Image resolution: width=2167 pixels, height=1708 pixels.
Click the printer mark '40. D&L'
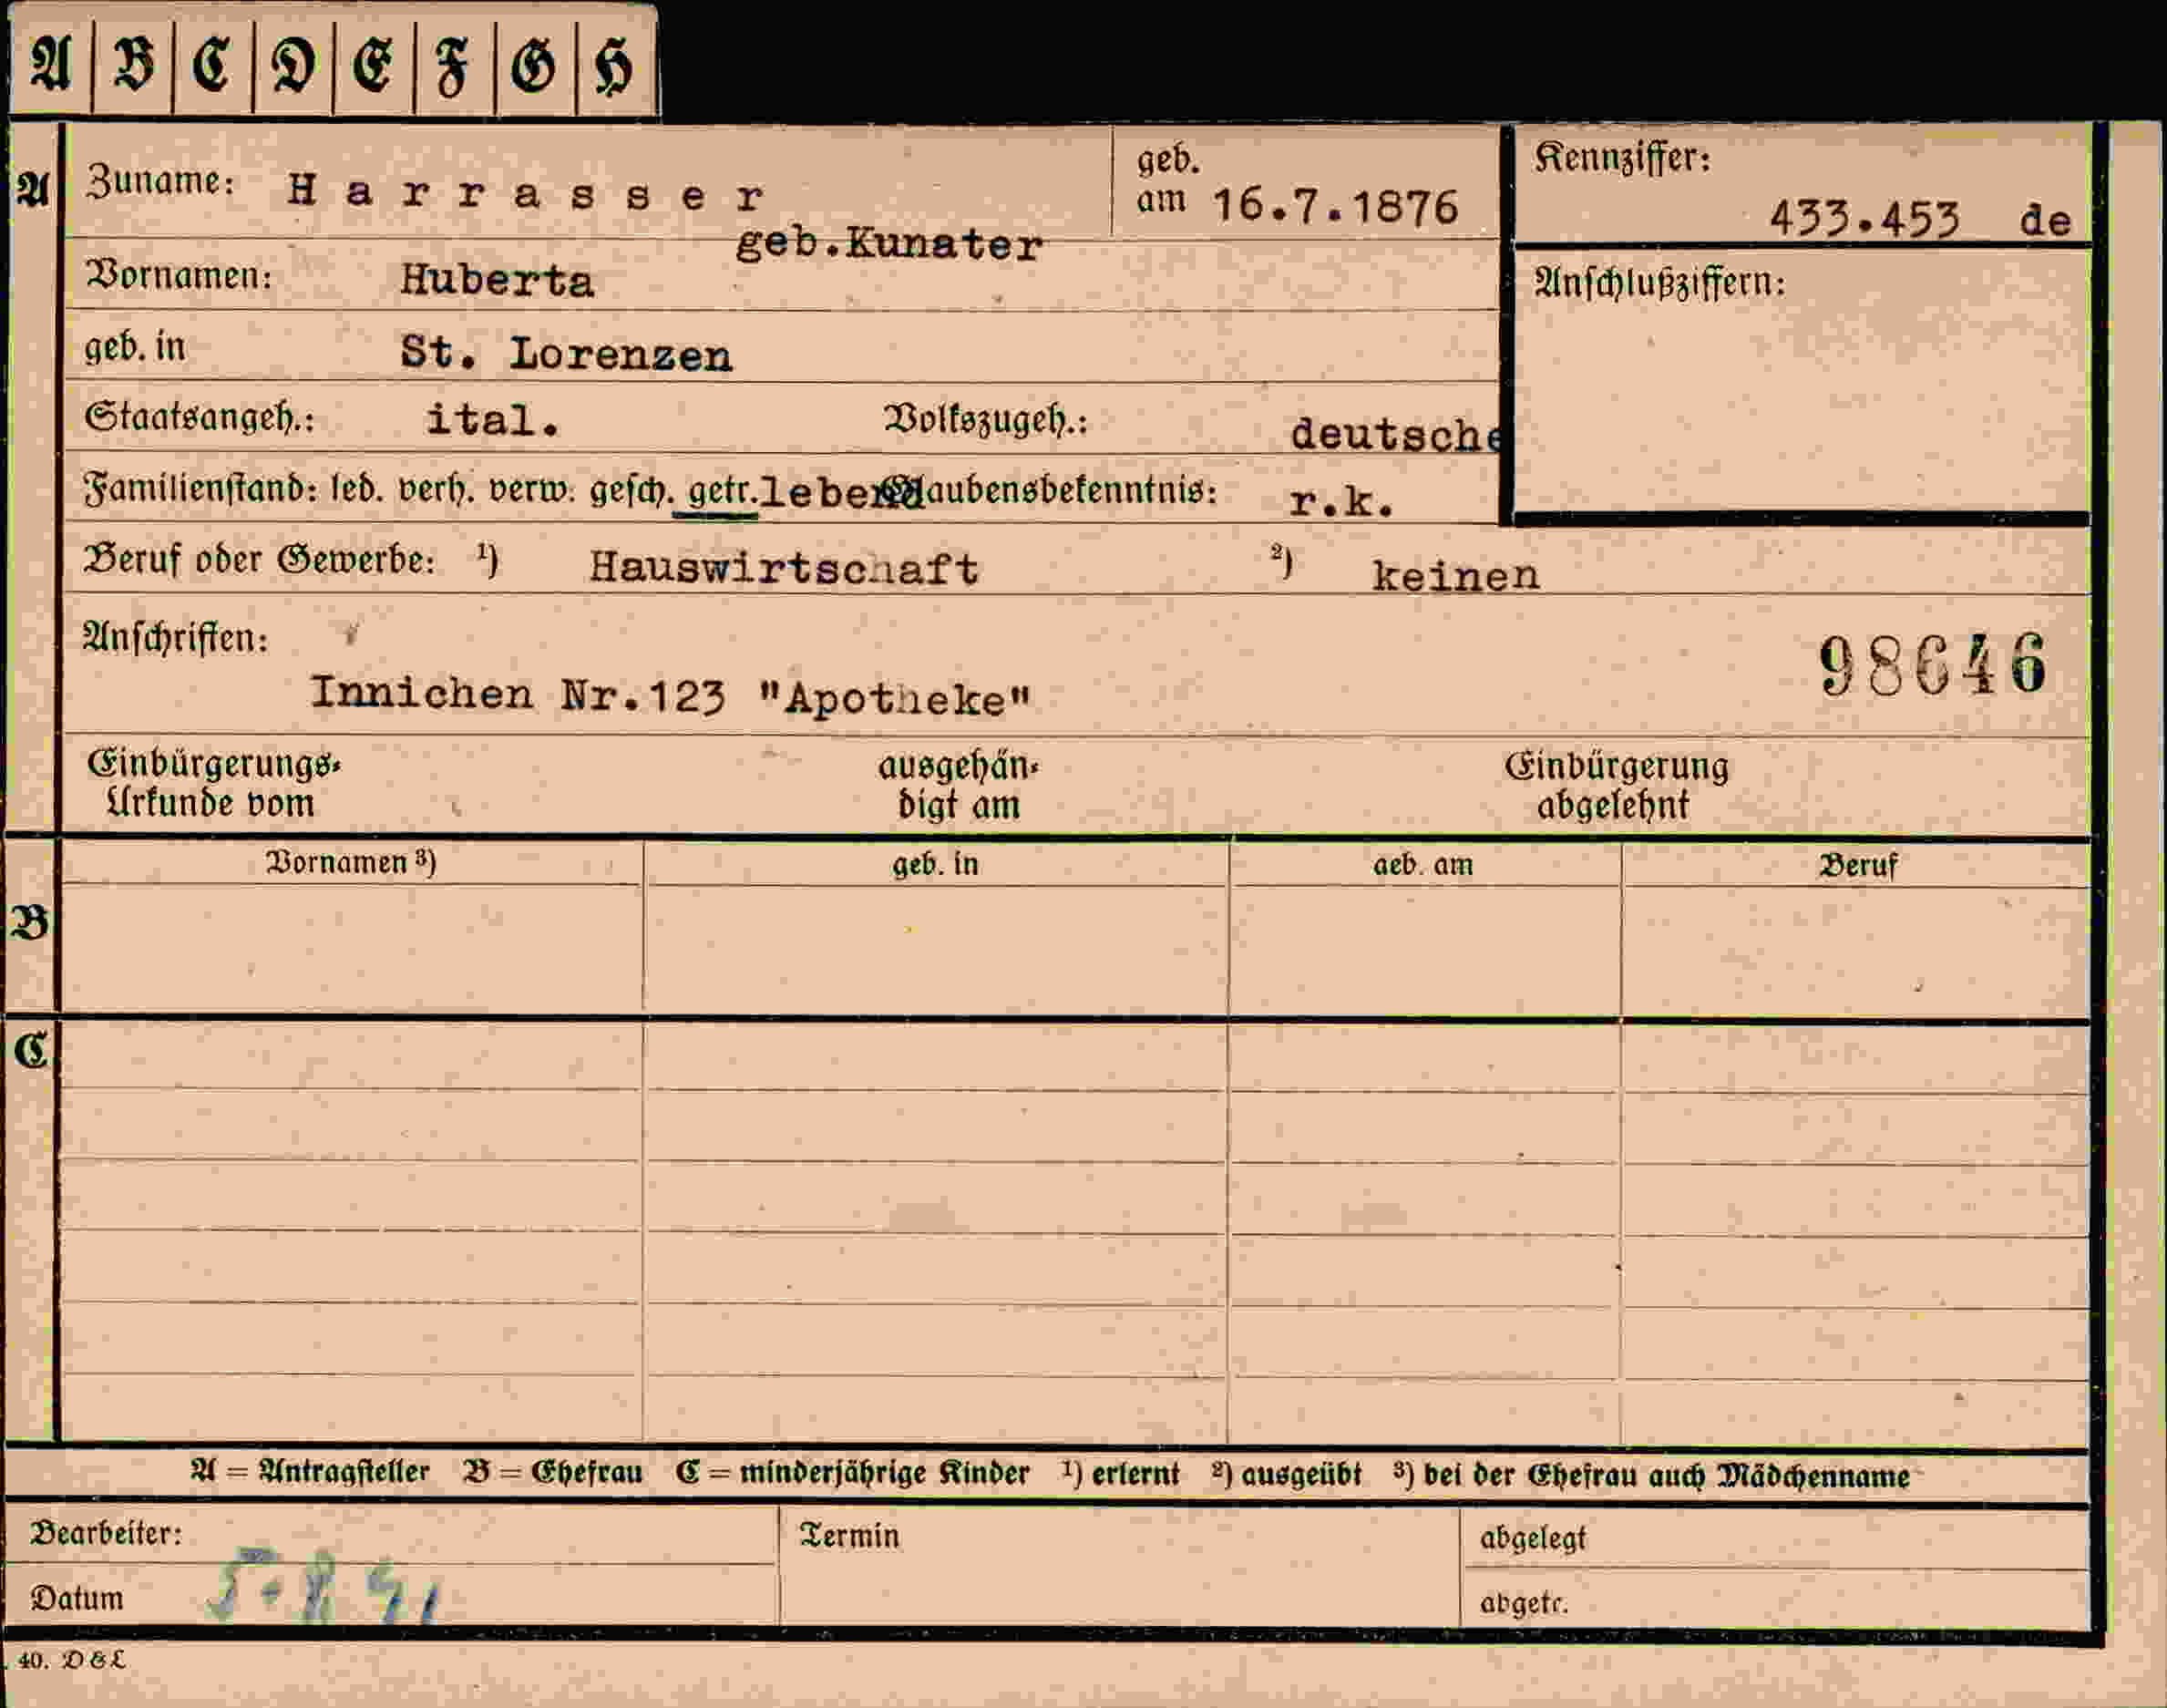(x=71, y=1661)
